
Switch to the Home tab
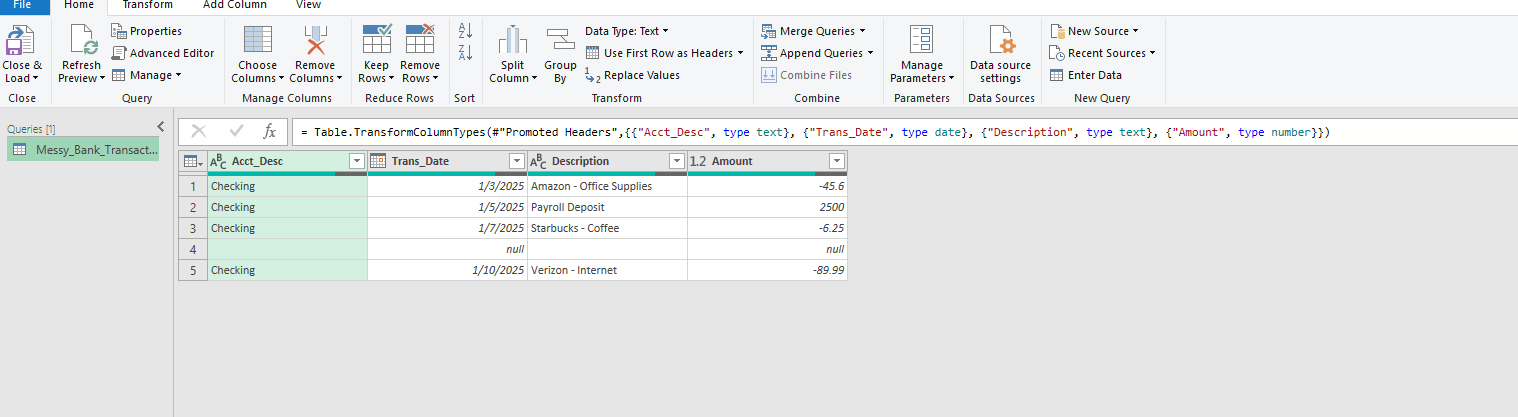point(78,5)
